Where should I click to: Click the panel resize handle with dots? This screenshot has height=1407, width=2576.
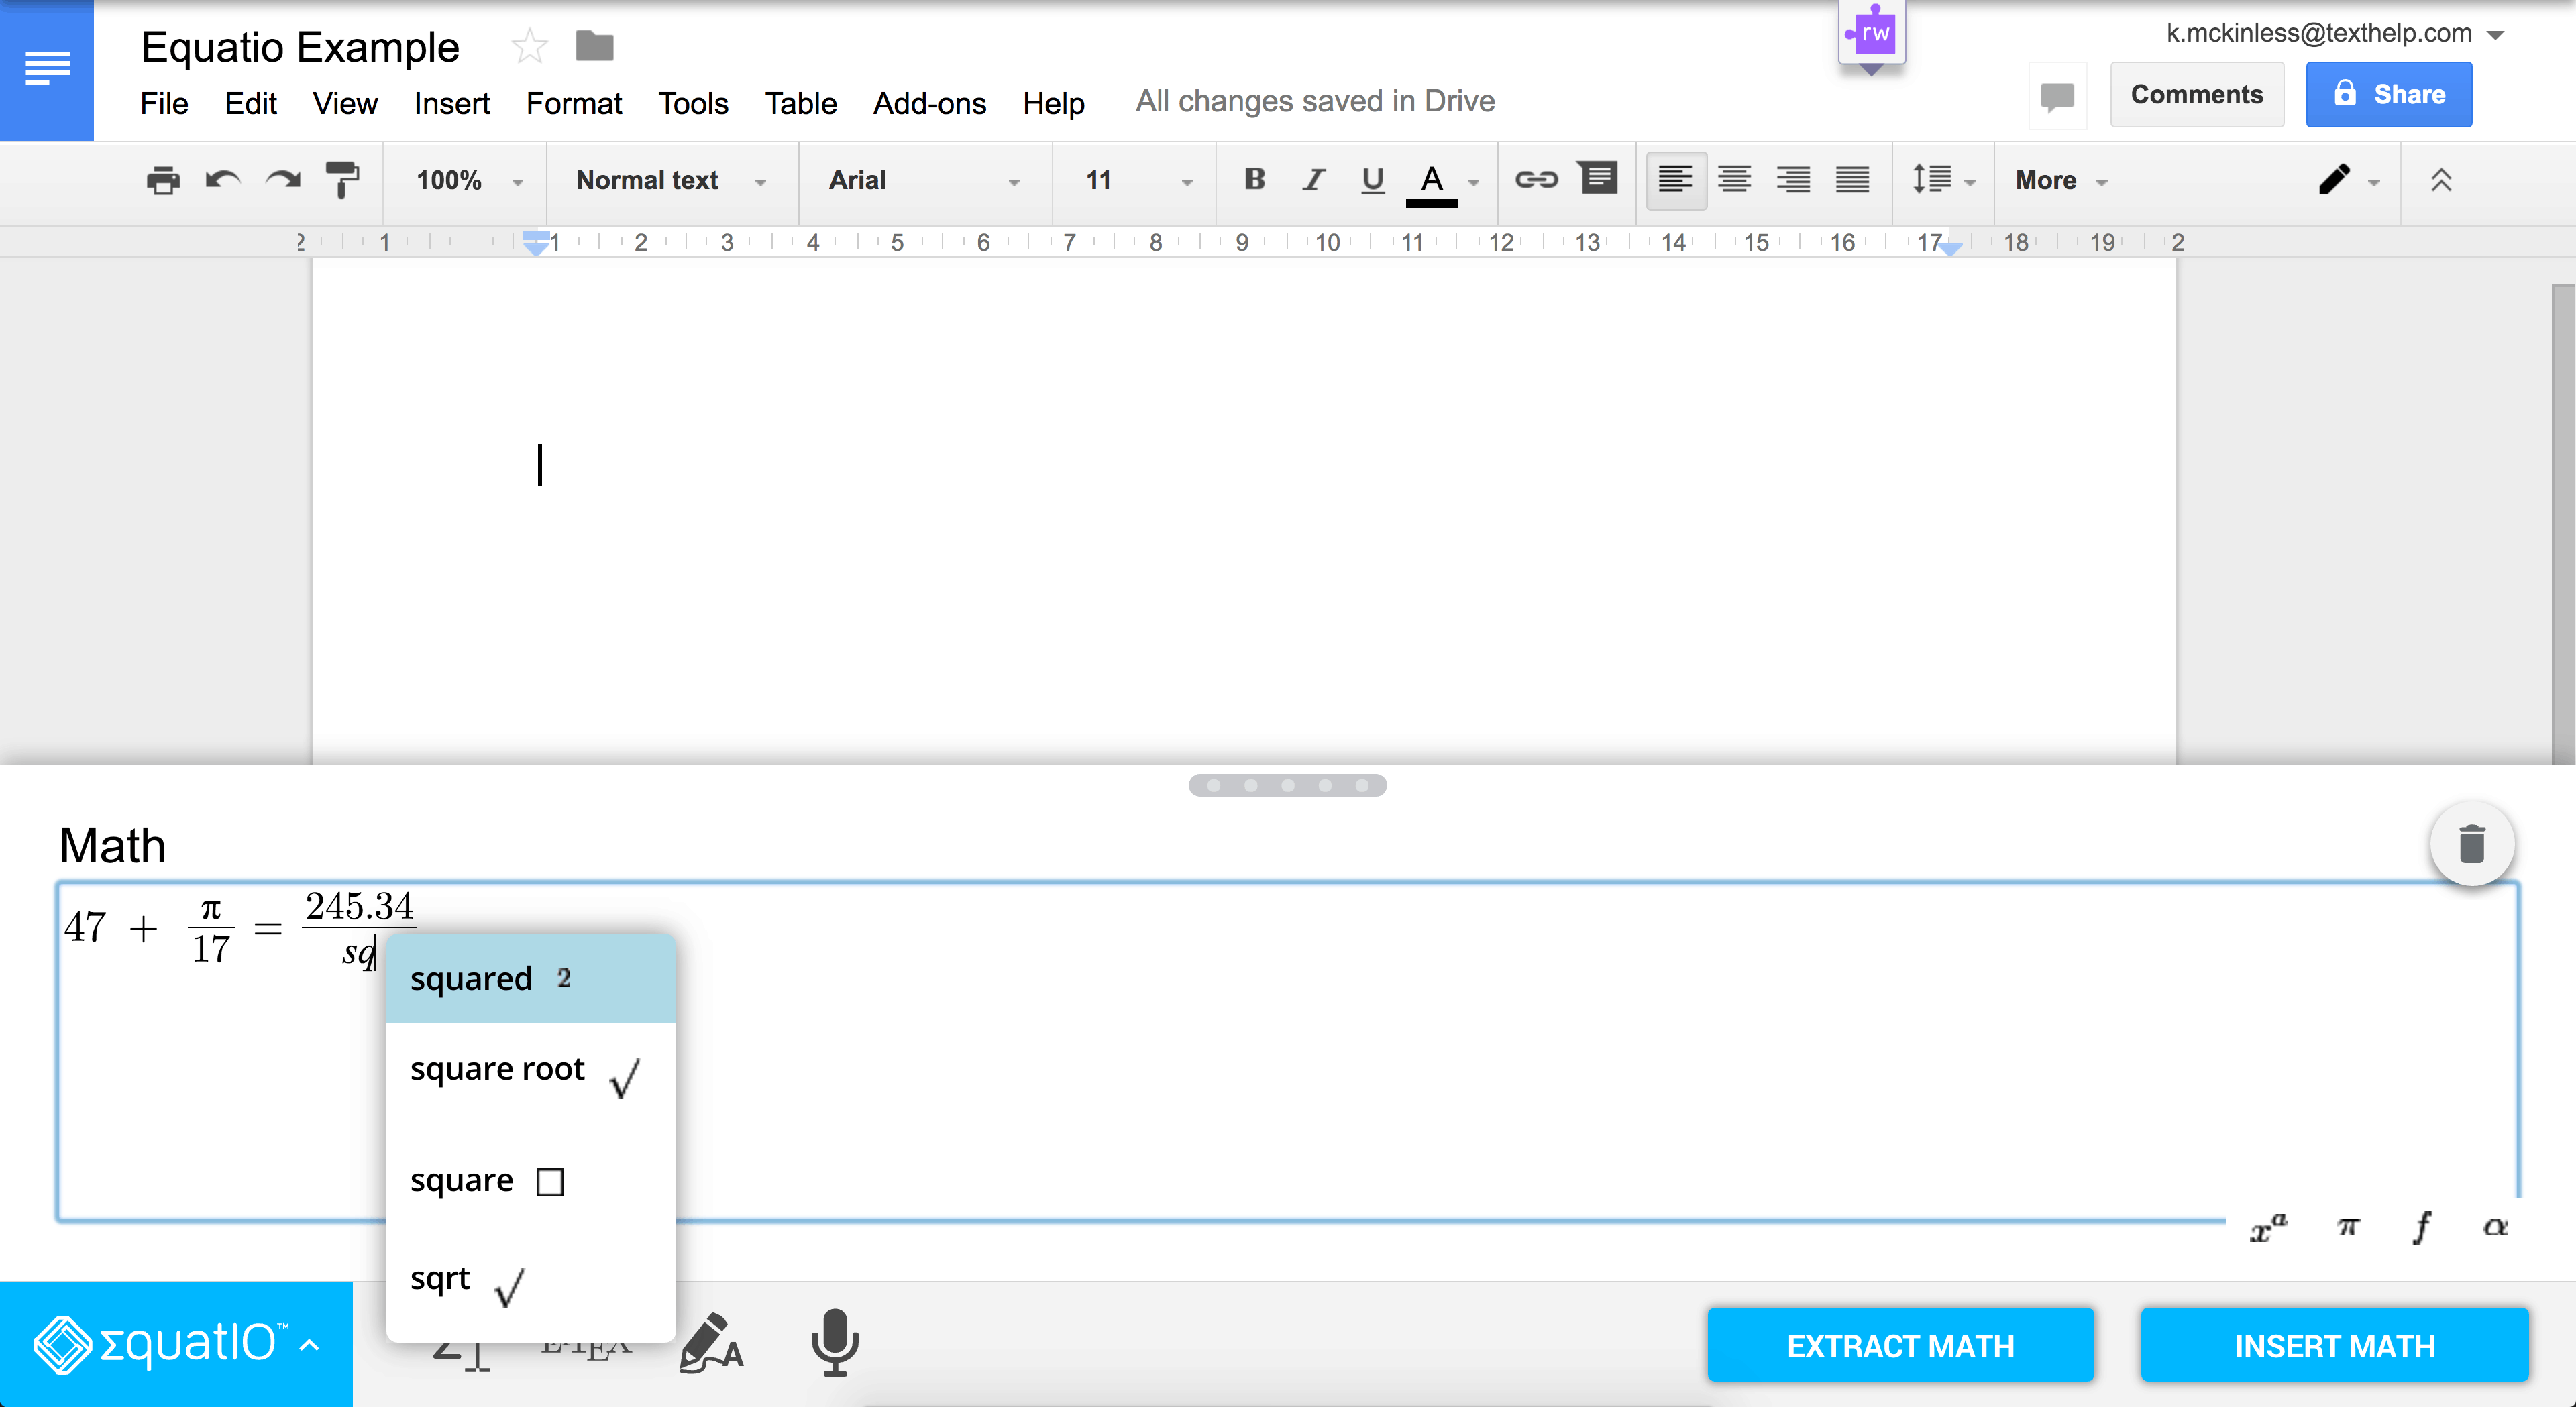click(x=1287, y=785)
